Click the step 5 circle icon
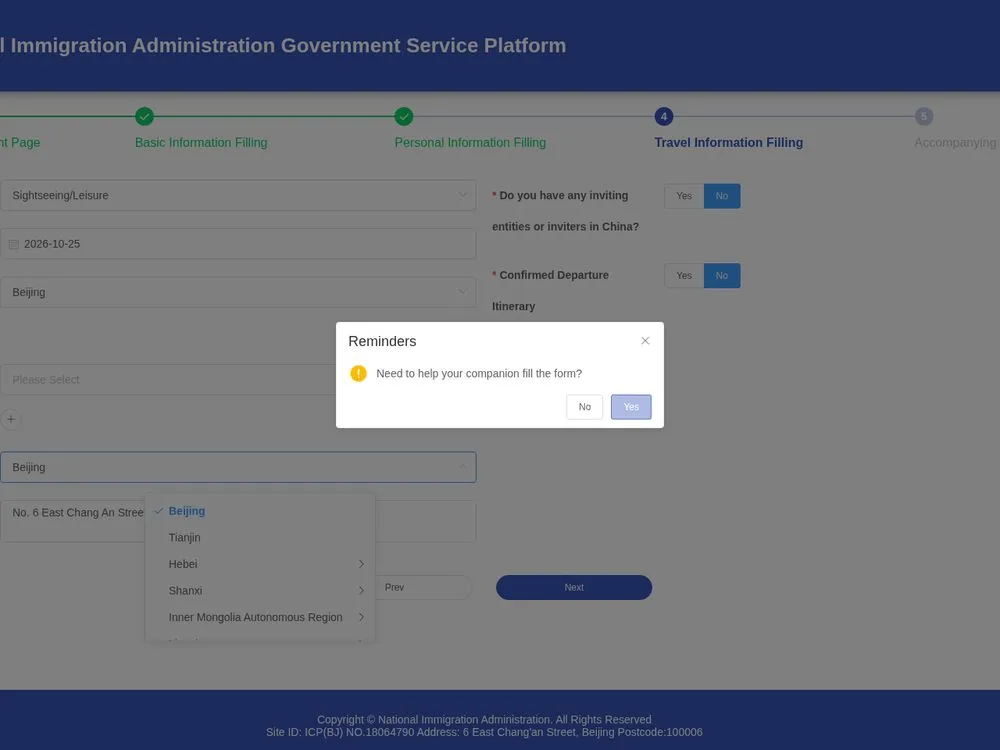The image size is (1000, 750). pyautogui.click(x=923, y=116)
